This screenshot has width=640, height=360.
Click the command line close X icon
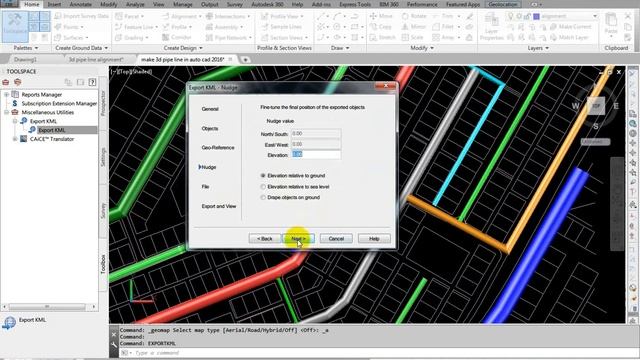click(x=114, y=335)
